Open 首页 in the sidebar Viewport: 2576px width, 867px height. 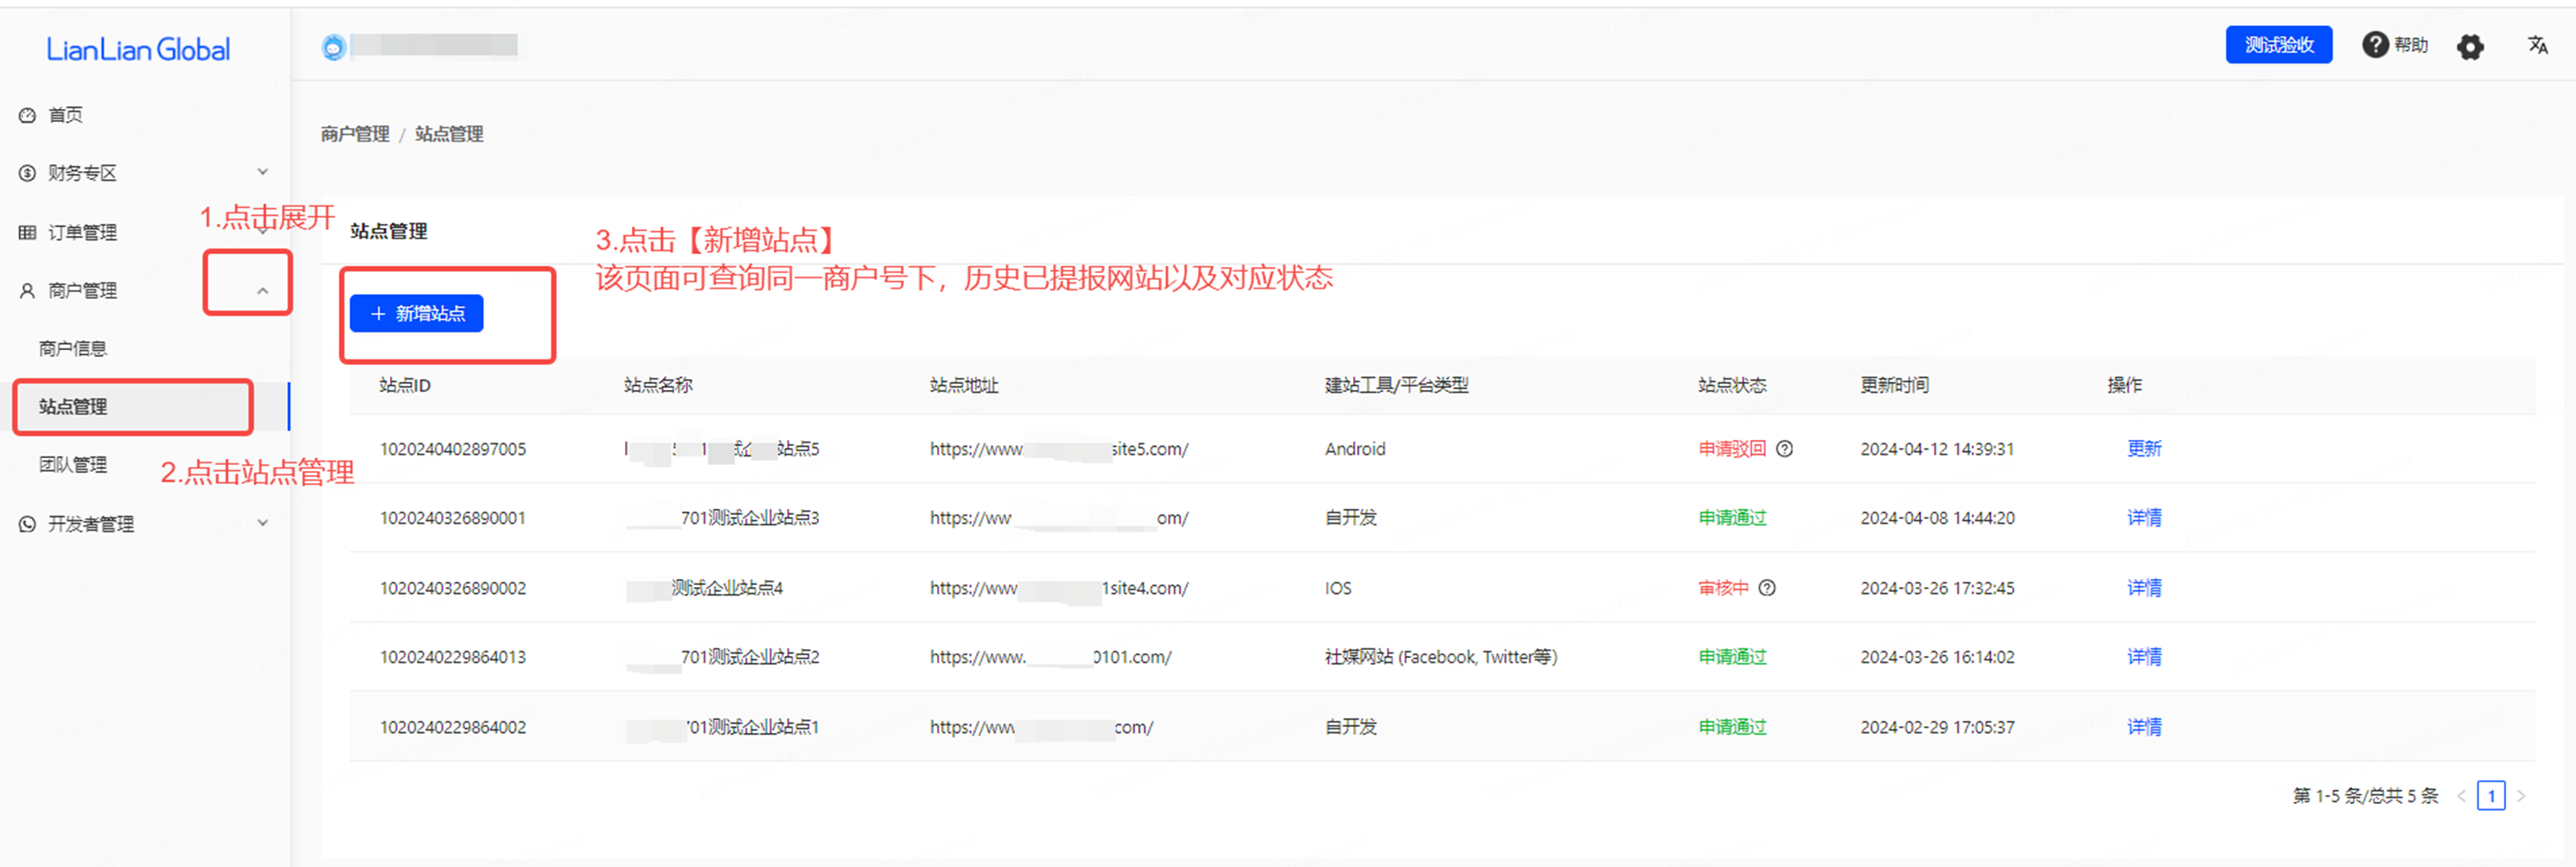point(66,115)
